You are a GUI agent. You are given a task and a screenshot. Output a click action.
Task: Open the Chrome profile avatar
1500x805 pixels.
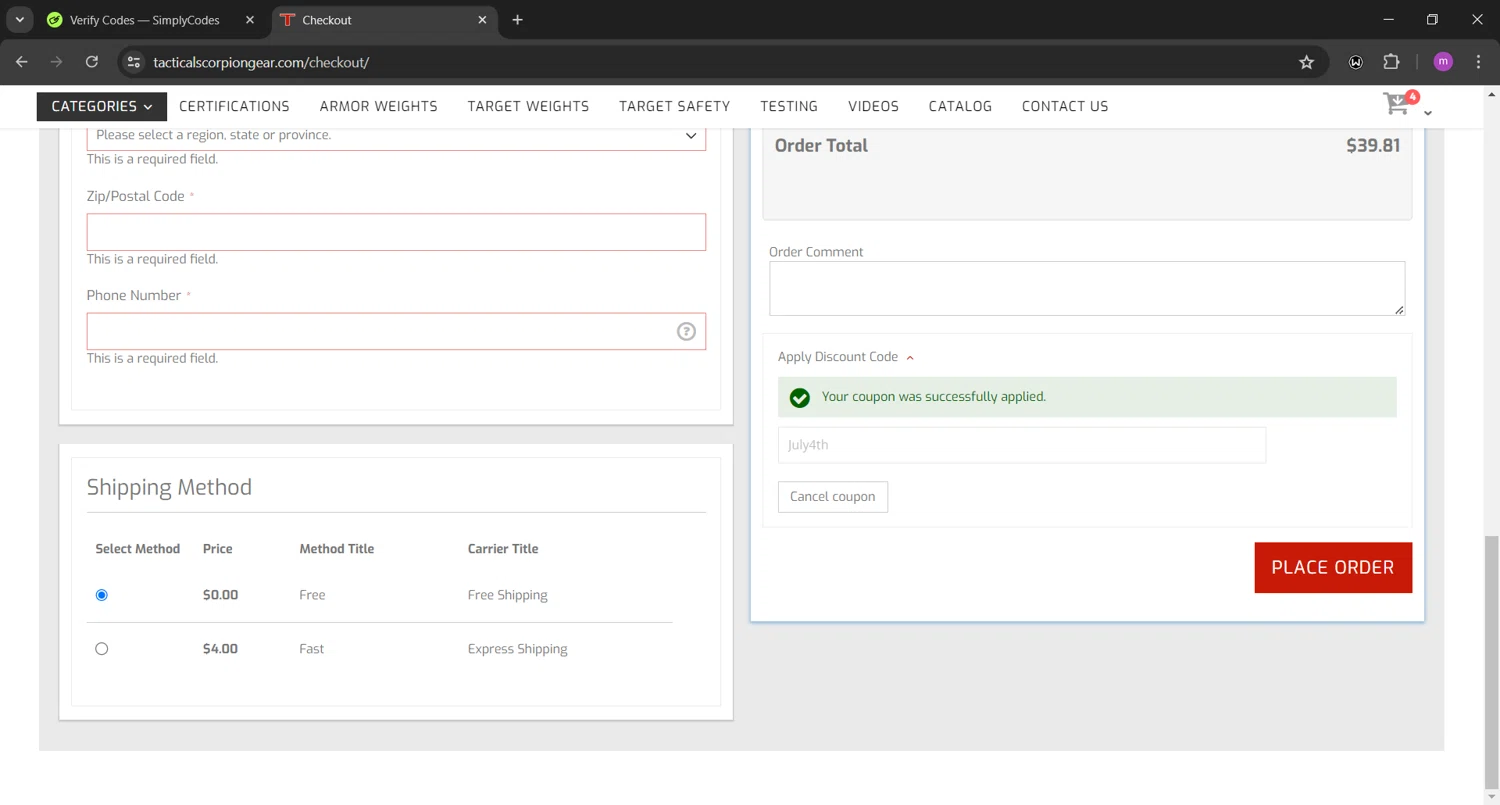pos(1443,62)
